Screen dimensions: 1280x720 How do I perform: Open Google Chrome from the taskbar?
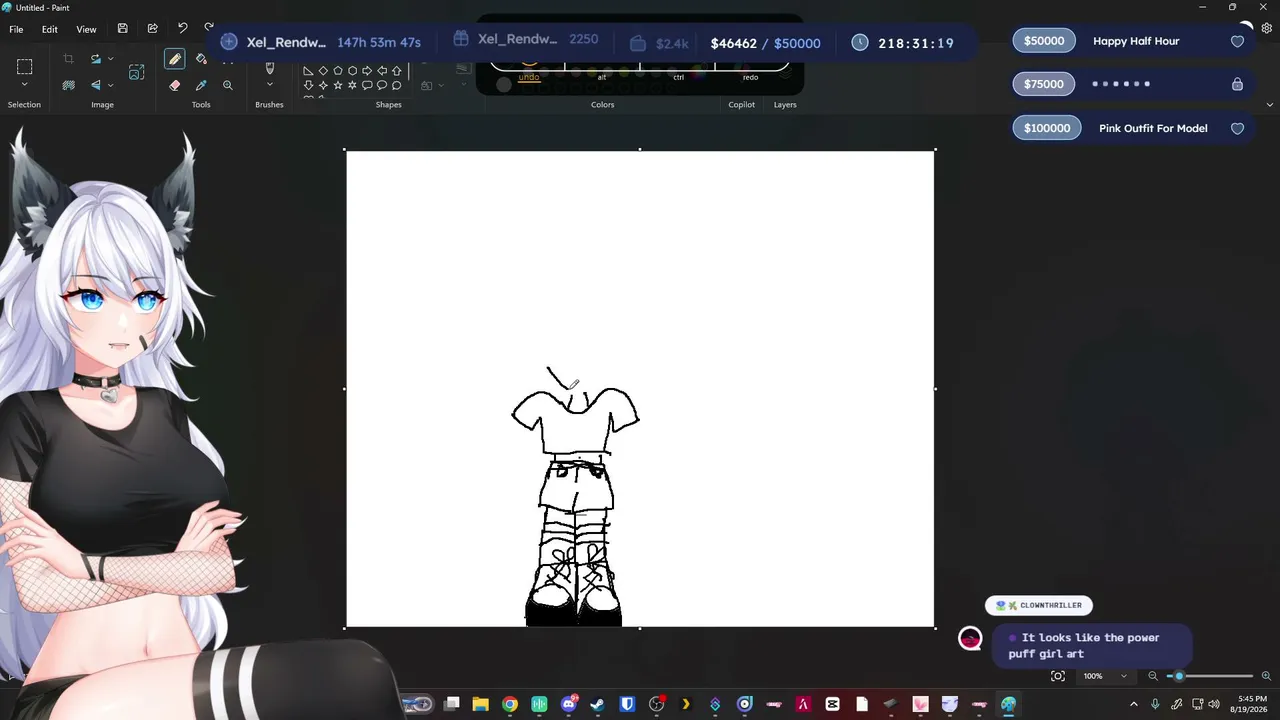point(510,704)
